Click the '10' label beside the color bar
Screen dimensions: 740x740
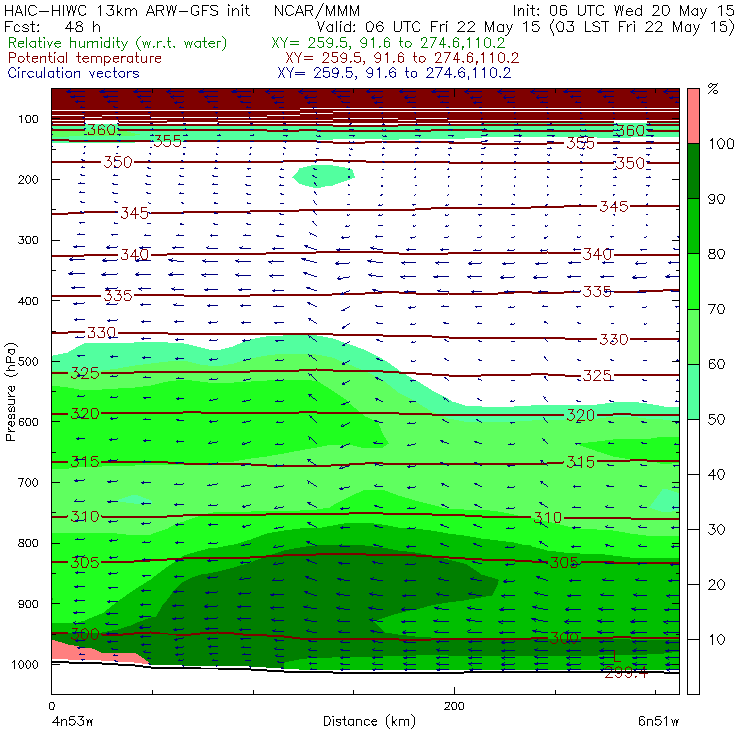(716, 640)
